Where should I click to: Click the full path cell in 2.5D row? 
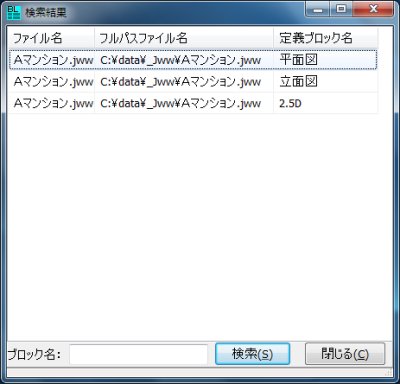(184, 103)
